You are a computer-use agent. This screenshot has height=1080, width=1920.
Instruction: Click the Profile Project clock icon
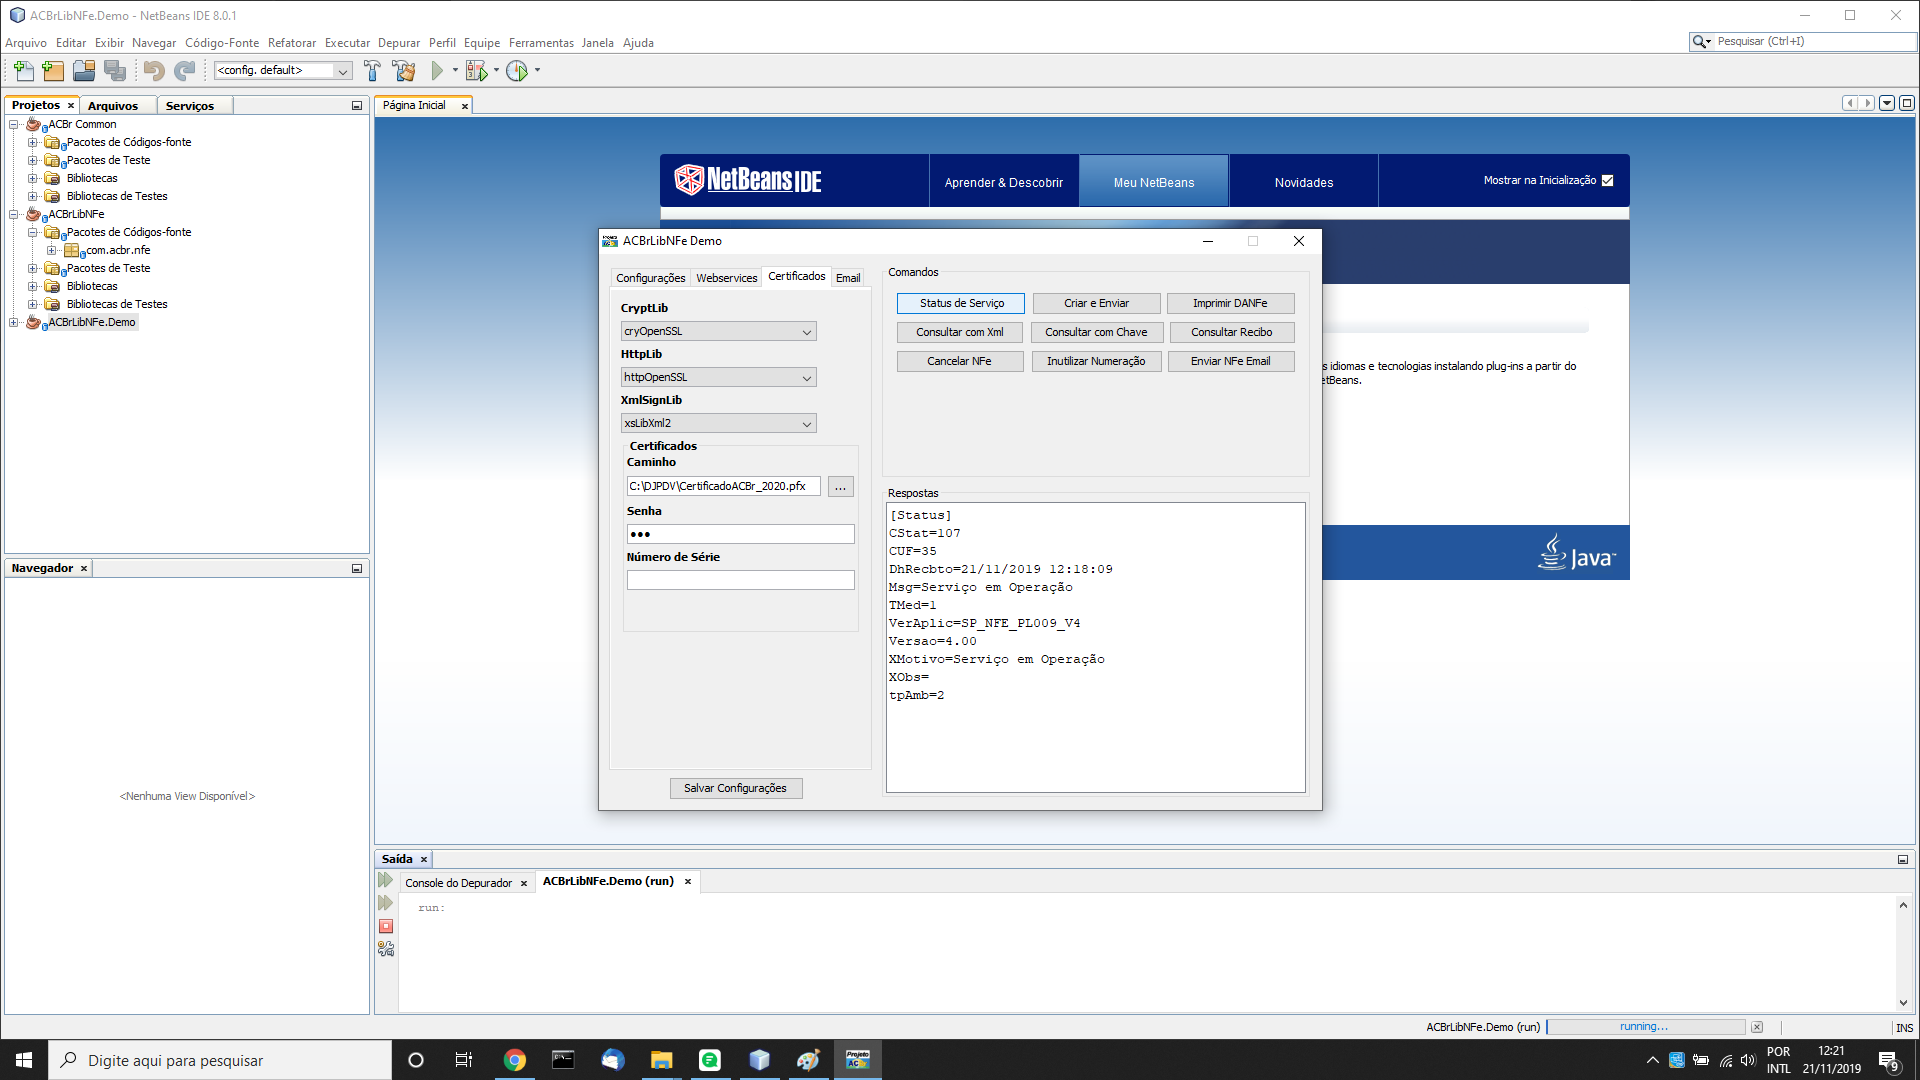click(x=517, y=71)
